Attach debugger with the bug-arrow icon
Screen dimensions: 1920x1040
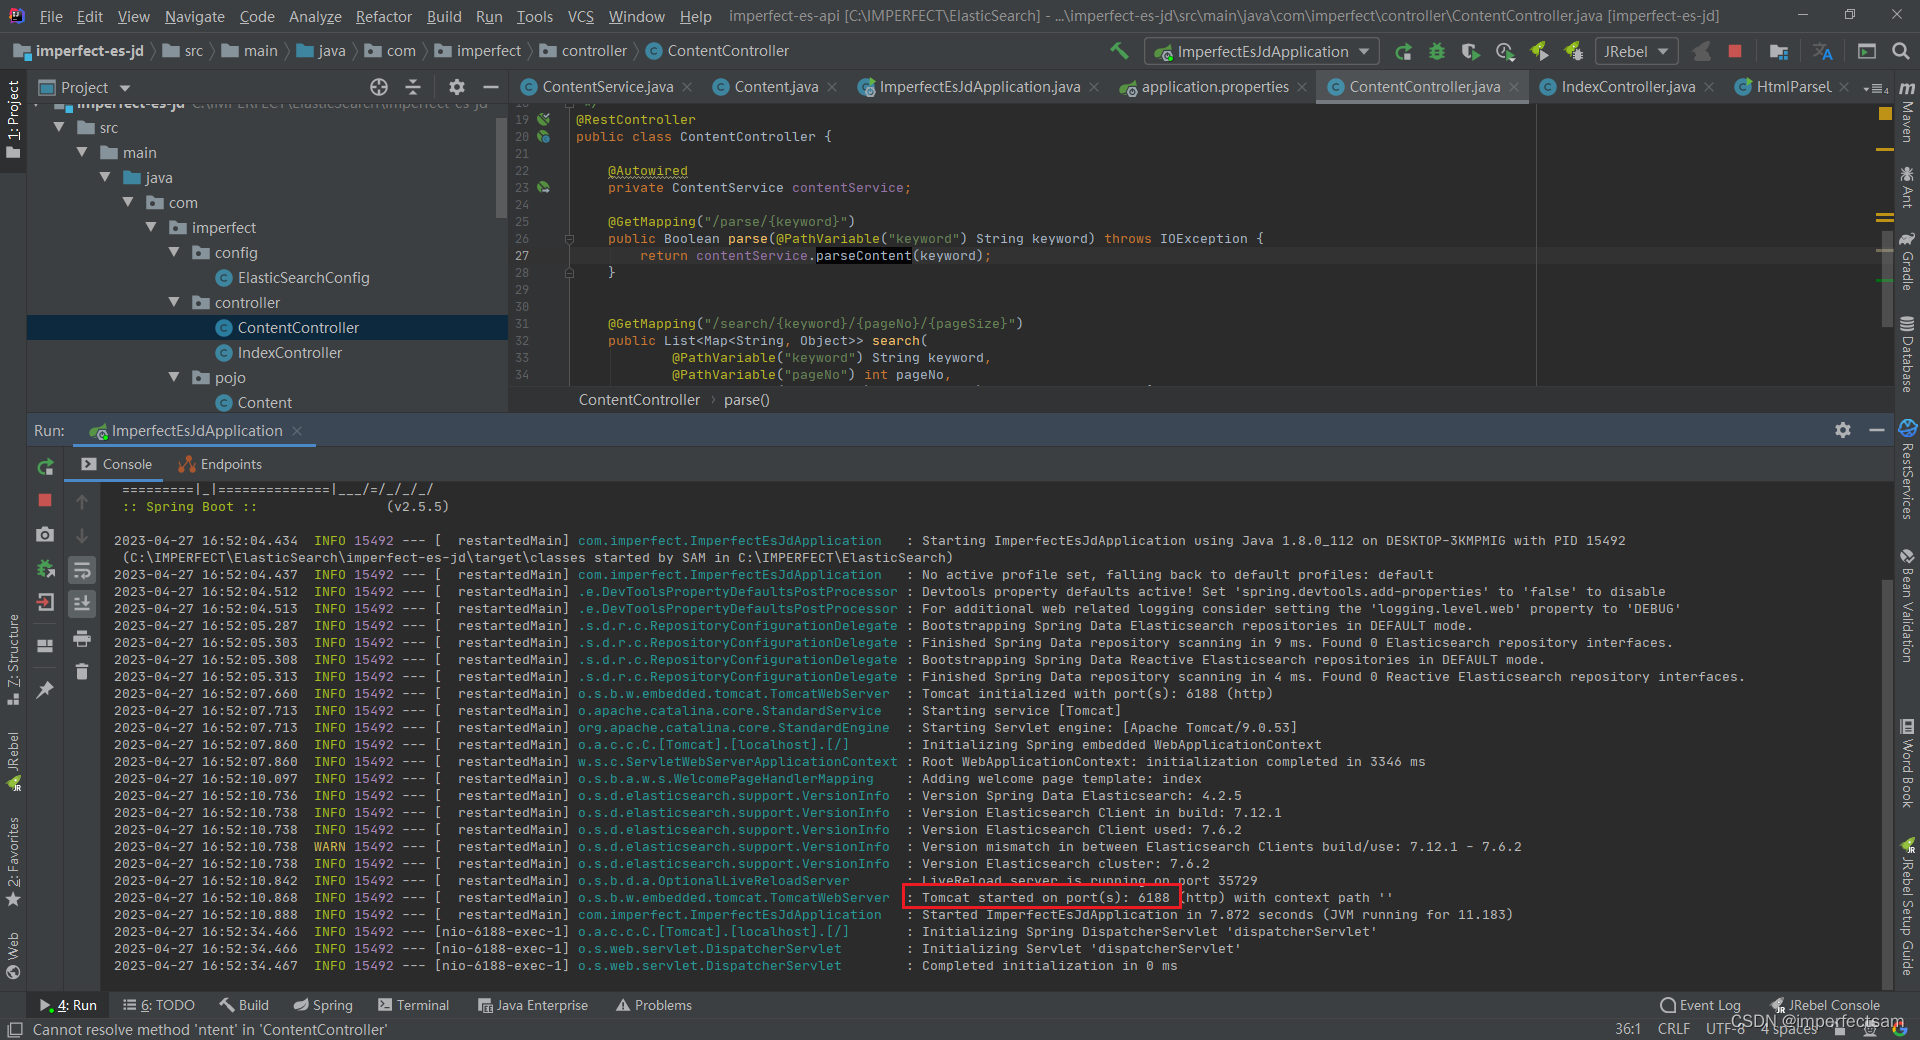click(45, 569)
